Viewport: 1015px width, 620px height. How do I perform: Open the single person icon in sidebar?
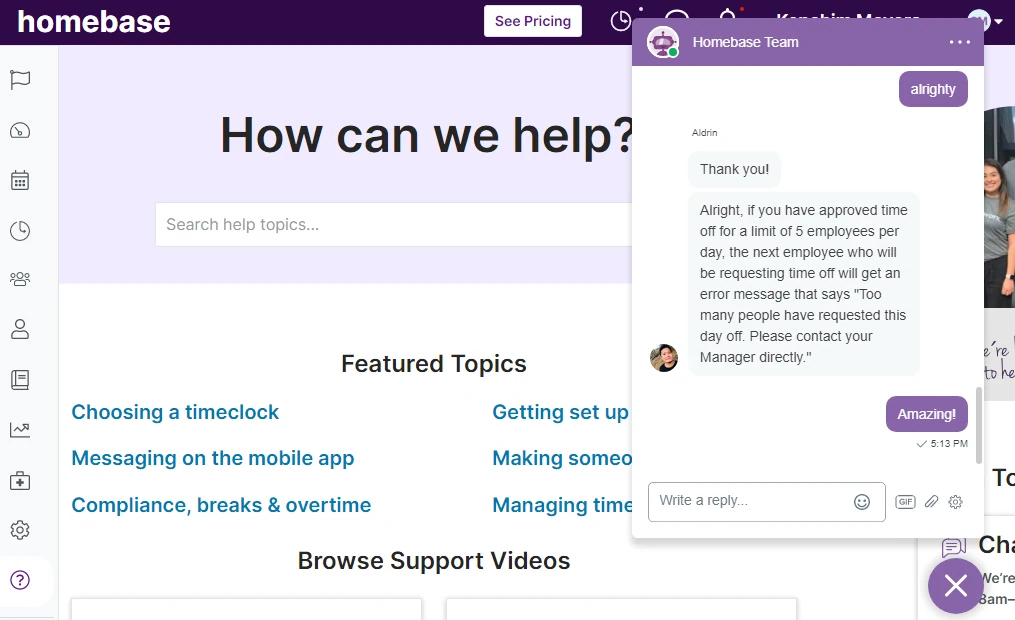click(x=20, y=329)
